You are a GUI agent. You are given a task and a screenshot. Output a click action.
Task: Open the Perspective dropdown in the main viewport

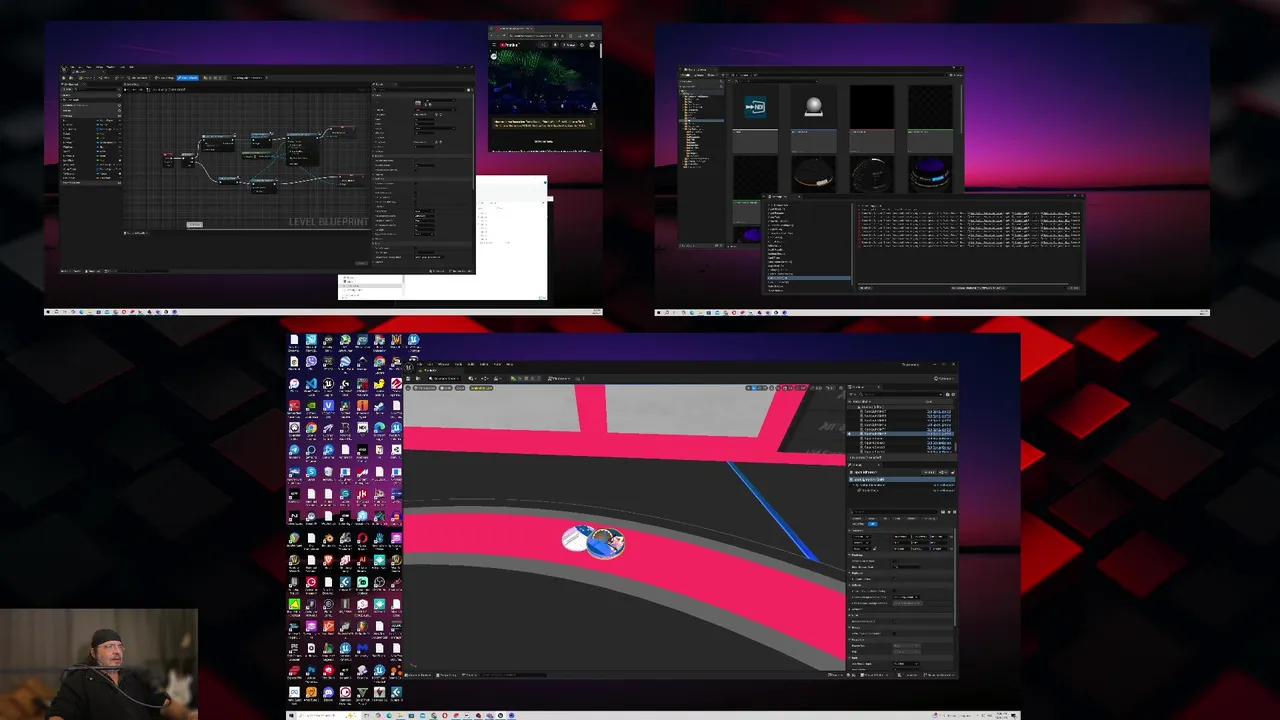click(x=425, y=388)
